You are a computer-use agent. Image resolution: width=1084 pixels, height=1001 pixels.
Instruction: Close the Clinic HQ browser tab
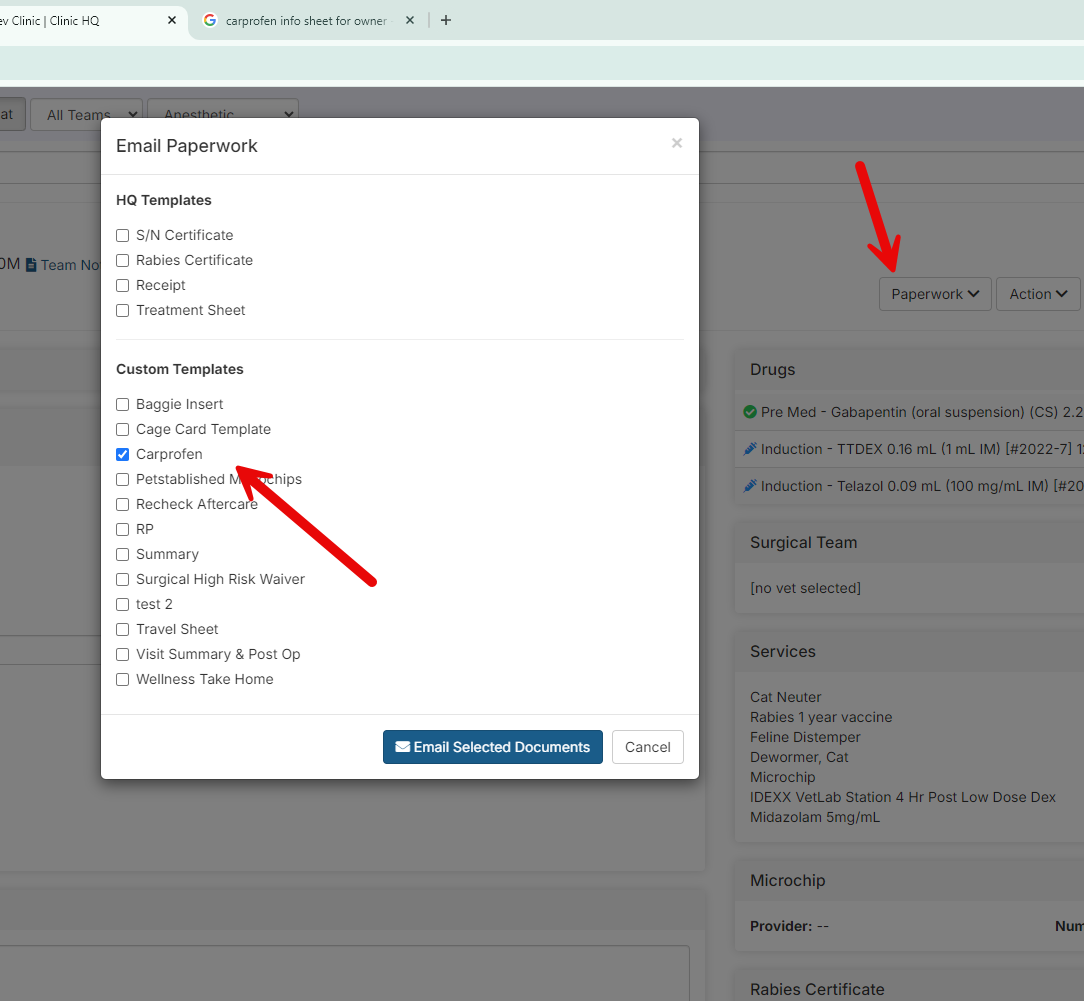[x=172, y=20]
